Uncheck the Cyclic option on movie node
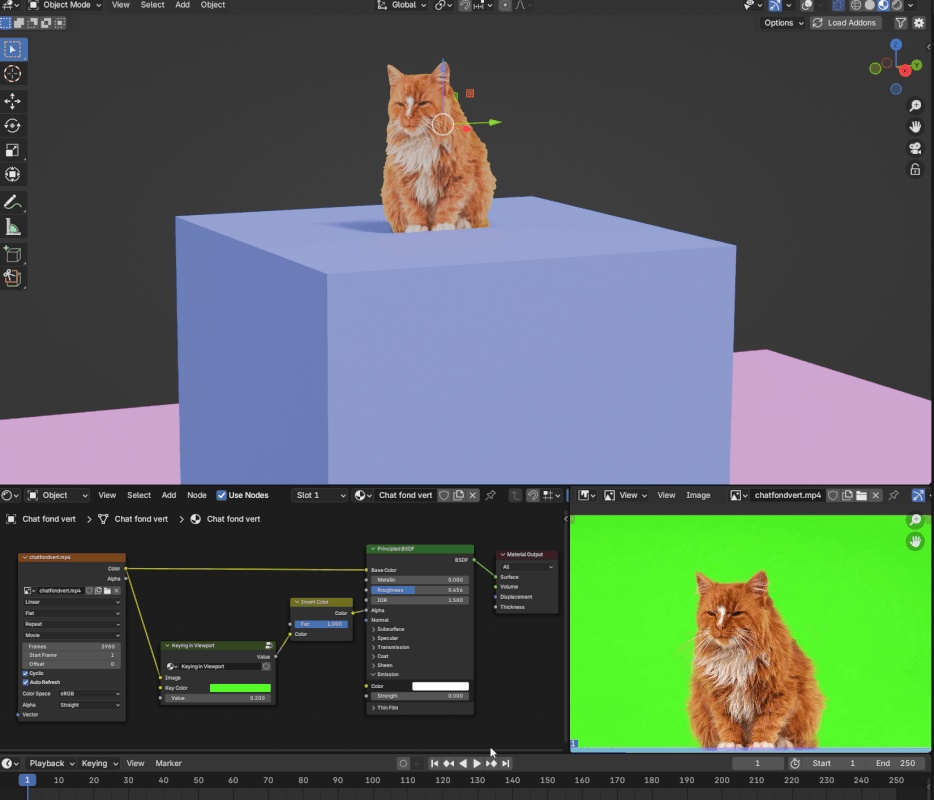This screenshot has width=934, height=800. point(26,673)
